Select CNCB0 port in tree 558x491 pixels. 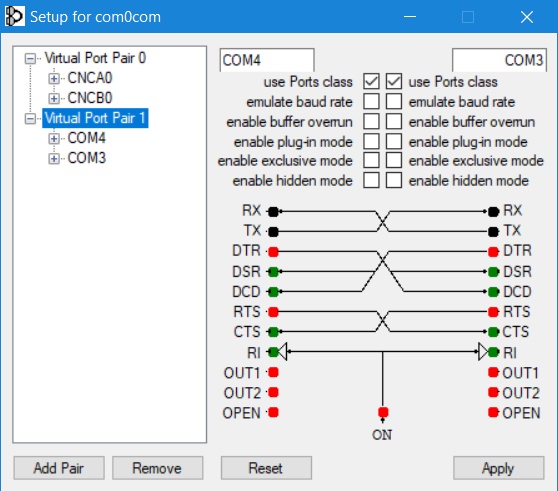coord(90,98)
